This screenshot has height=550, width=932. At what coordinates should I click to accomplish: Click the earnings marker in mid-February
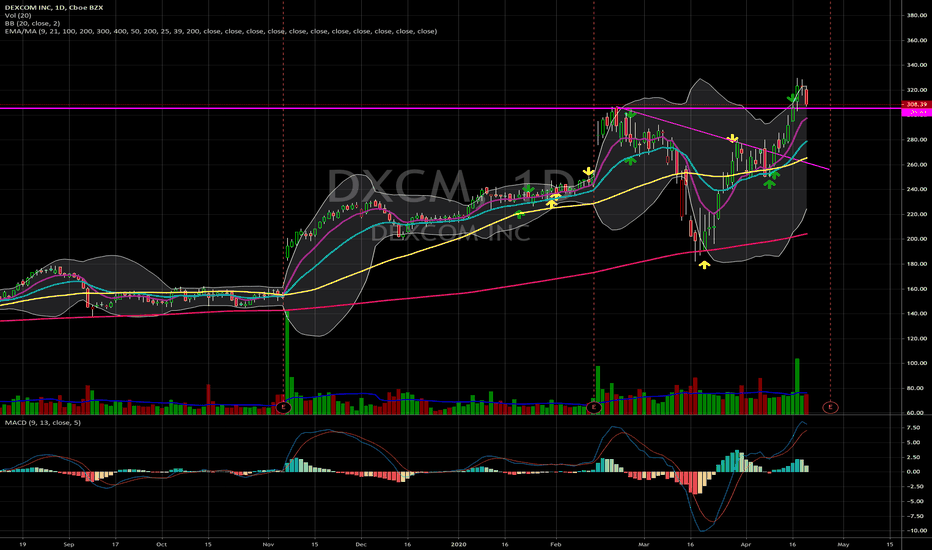tap(593, 407)
